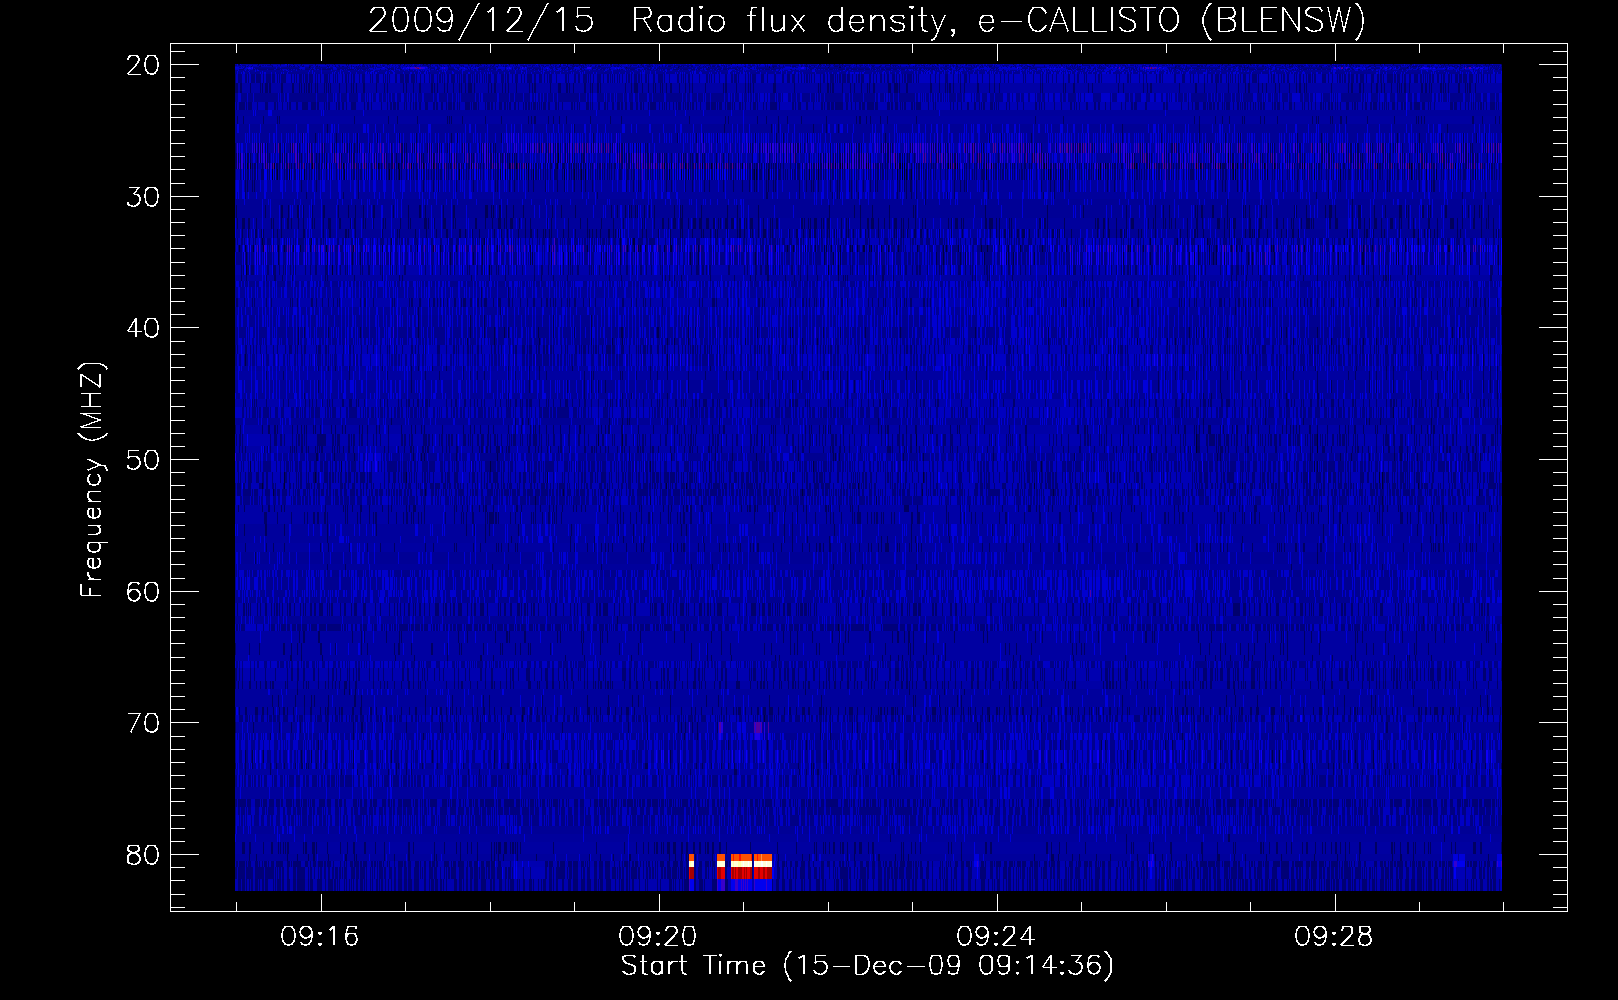Click the 09:24 time tick label
1618x1000 pixels.
(x=996, y=936)
